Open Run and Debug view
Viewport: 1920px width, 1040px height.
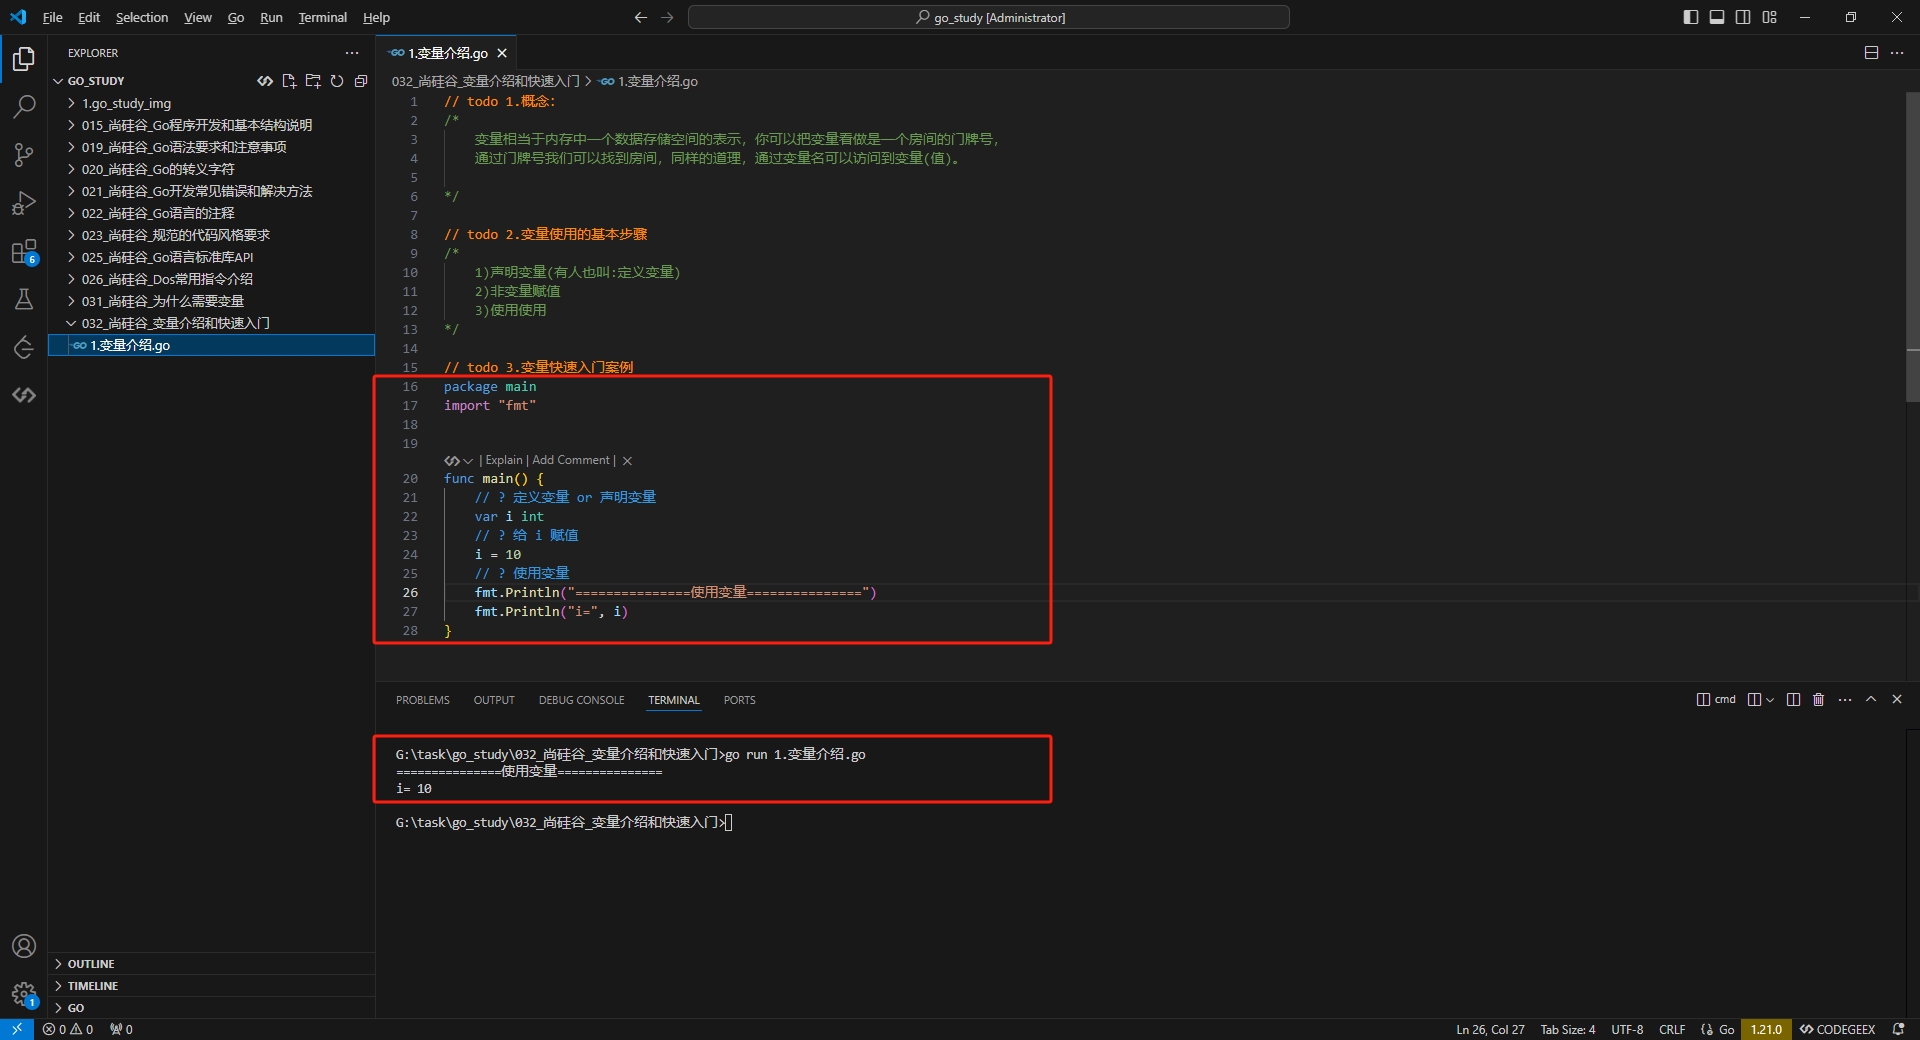click(24, 203)
